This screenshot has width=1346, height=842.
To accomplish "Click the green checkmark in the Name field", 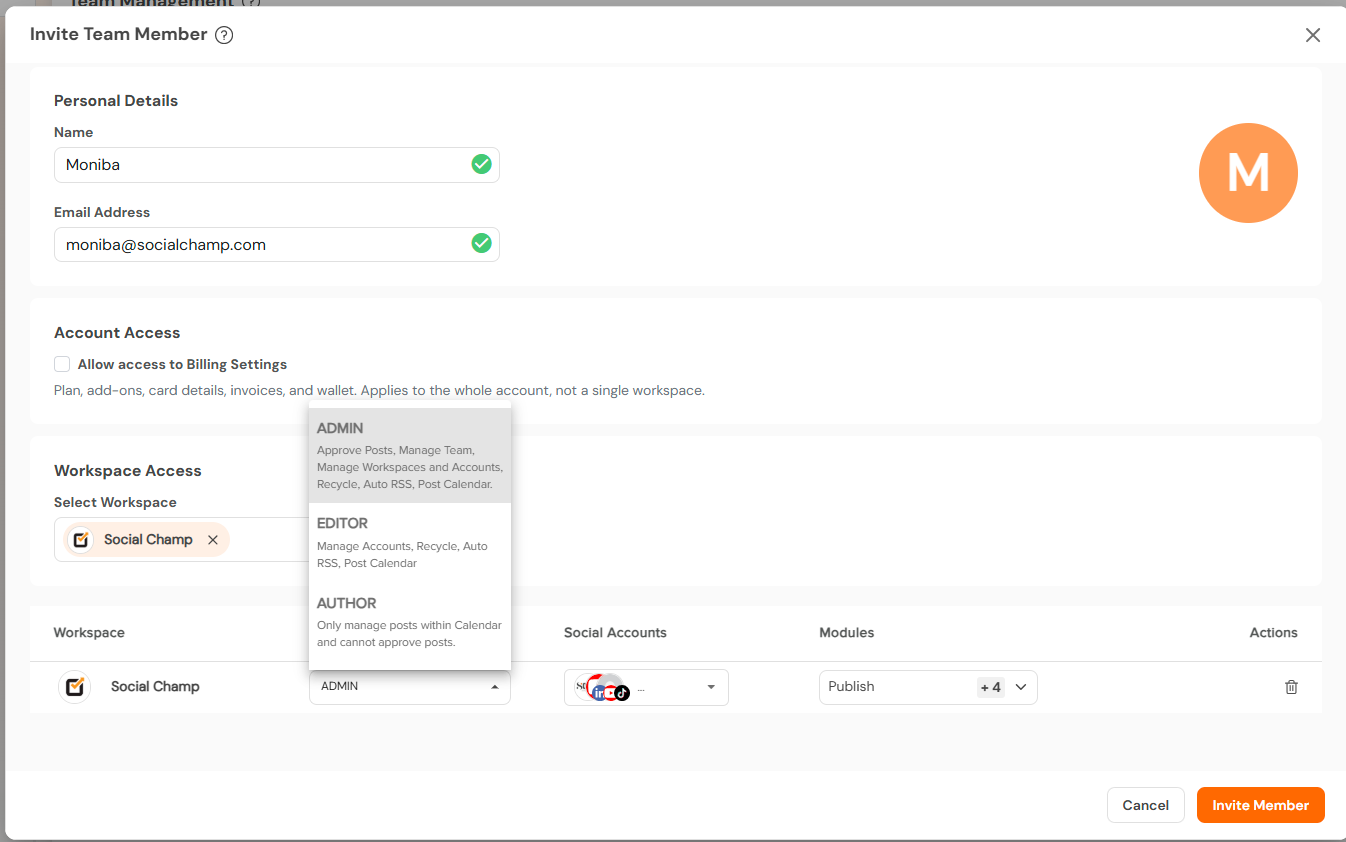I will click(x=481, y=164).
